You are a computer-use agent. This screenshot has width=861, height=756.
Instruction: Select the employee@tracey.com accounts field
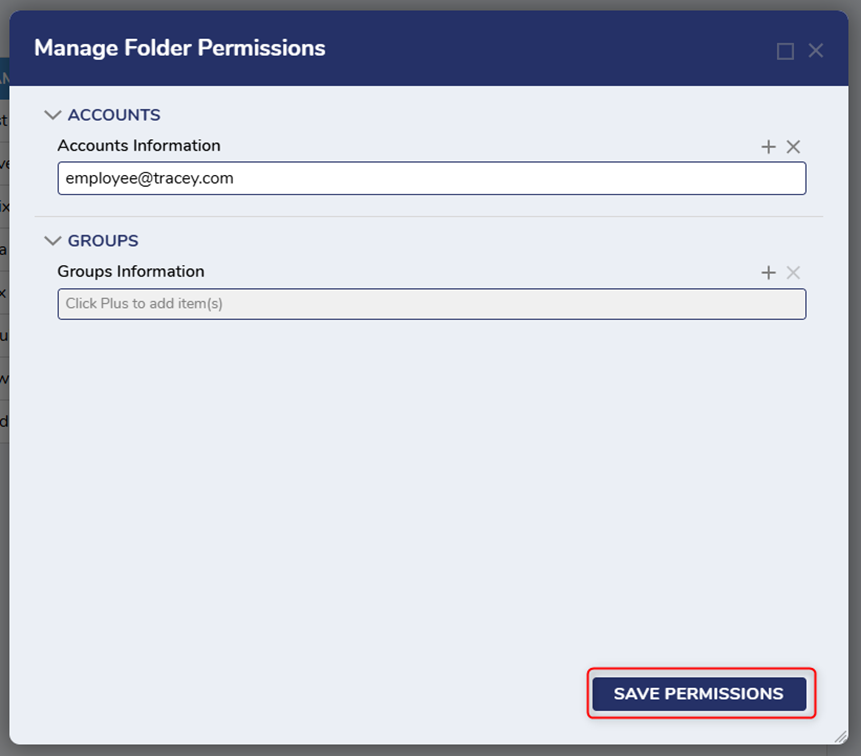[431, 179]
